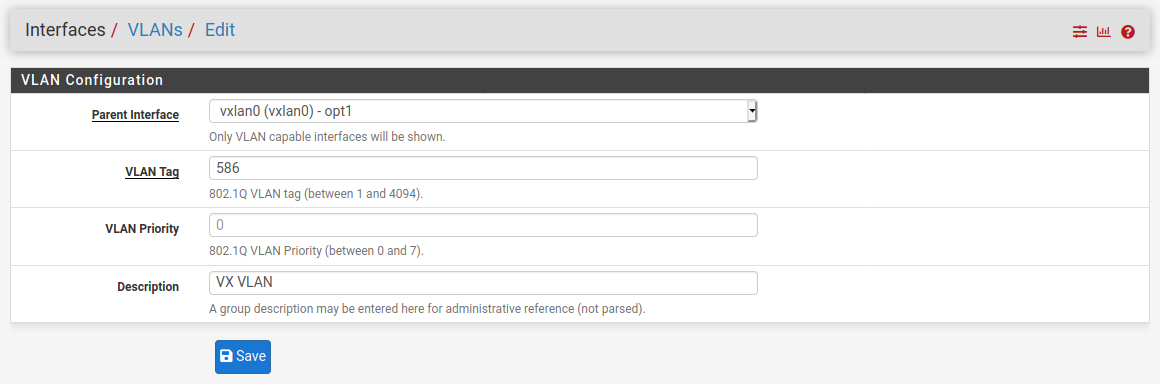Click the VLAN Configuration panel header
1160x384 pixels.
579,80
